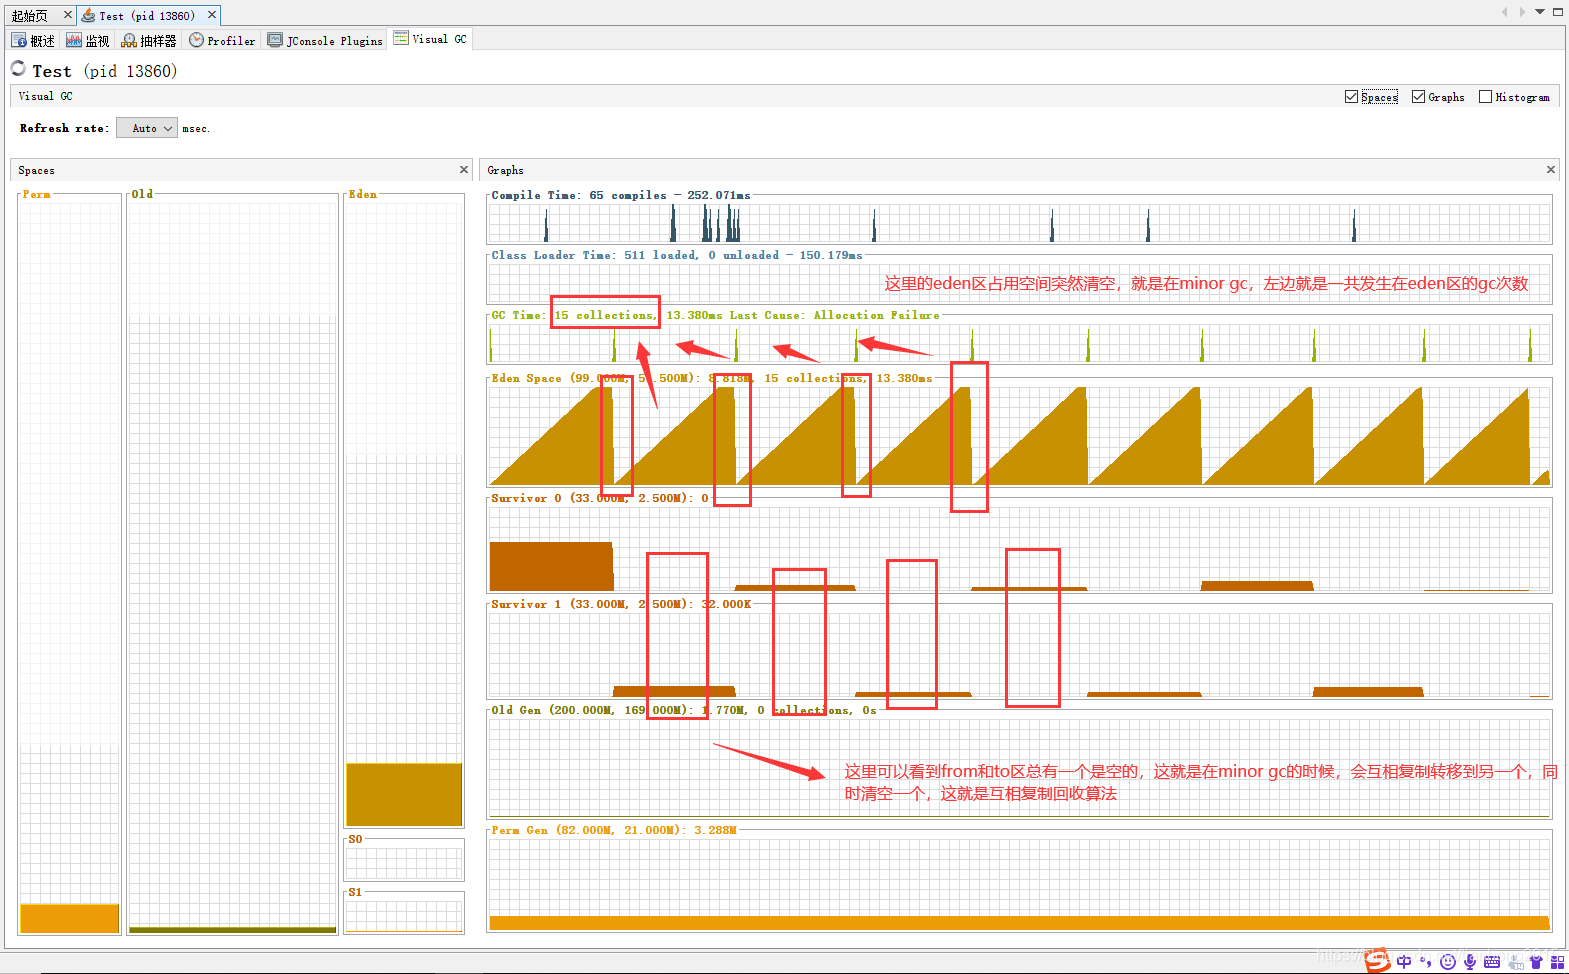Click the Graphs panel title
Screen dimensions: 1569x974
coord(505,170)
